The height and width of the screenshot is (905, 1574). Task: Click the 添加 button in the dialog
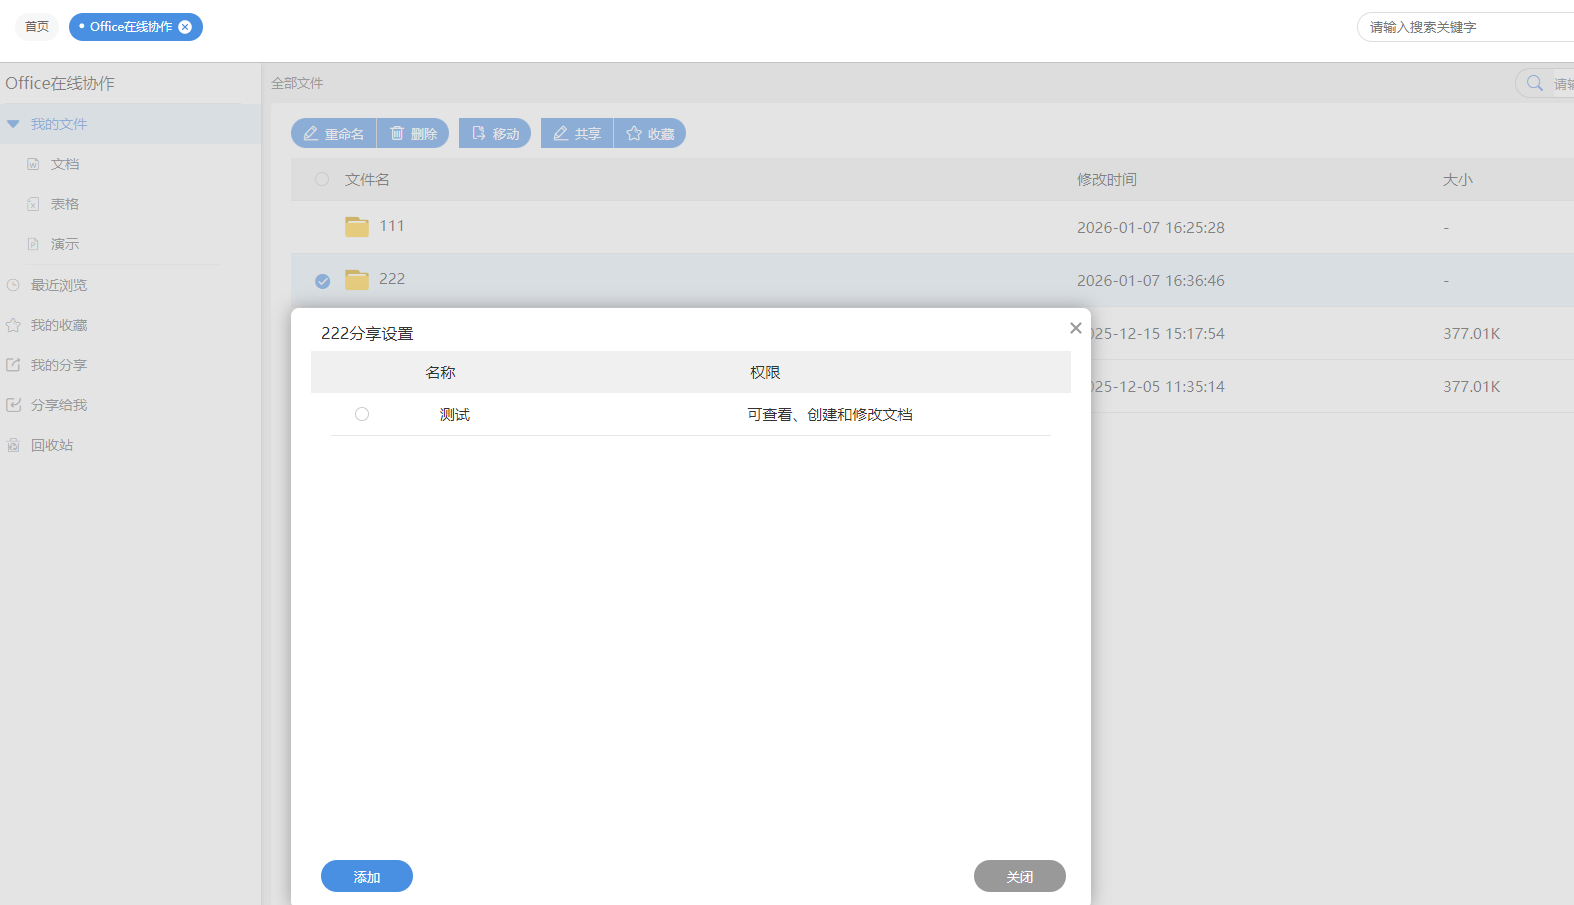pos(367,876)
